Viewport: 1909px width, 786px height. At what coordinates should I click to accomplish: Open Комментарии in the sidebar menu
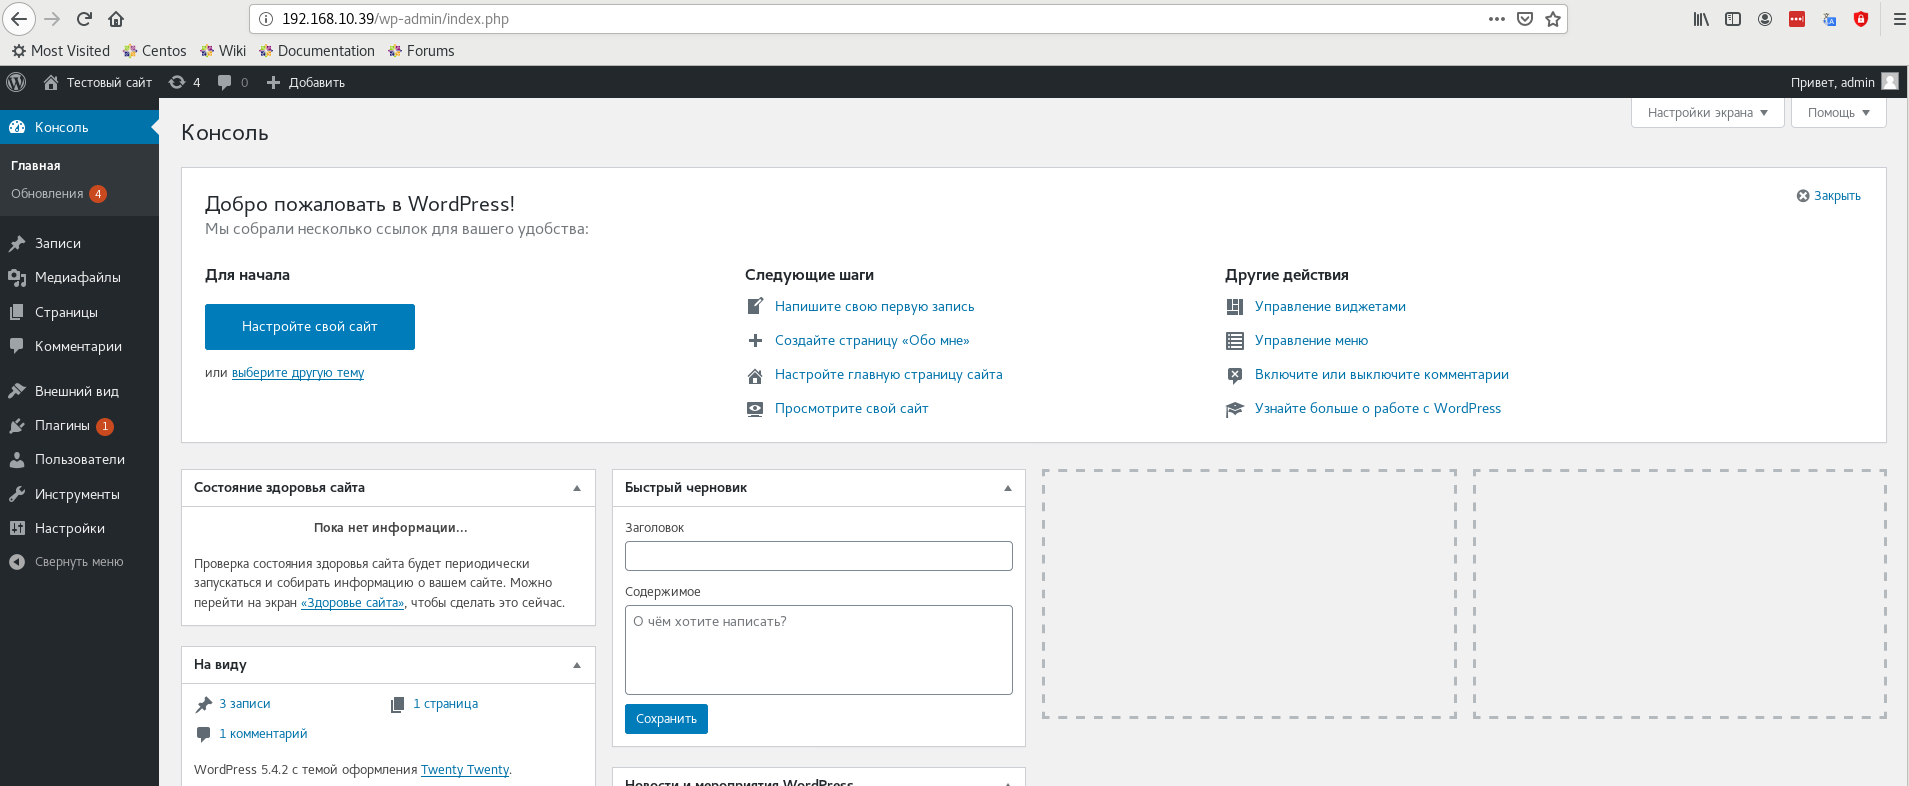tap(79, 346)
